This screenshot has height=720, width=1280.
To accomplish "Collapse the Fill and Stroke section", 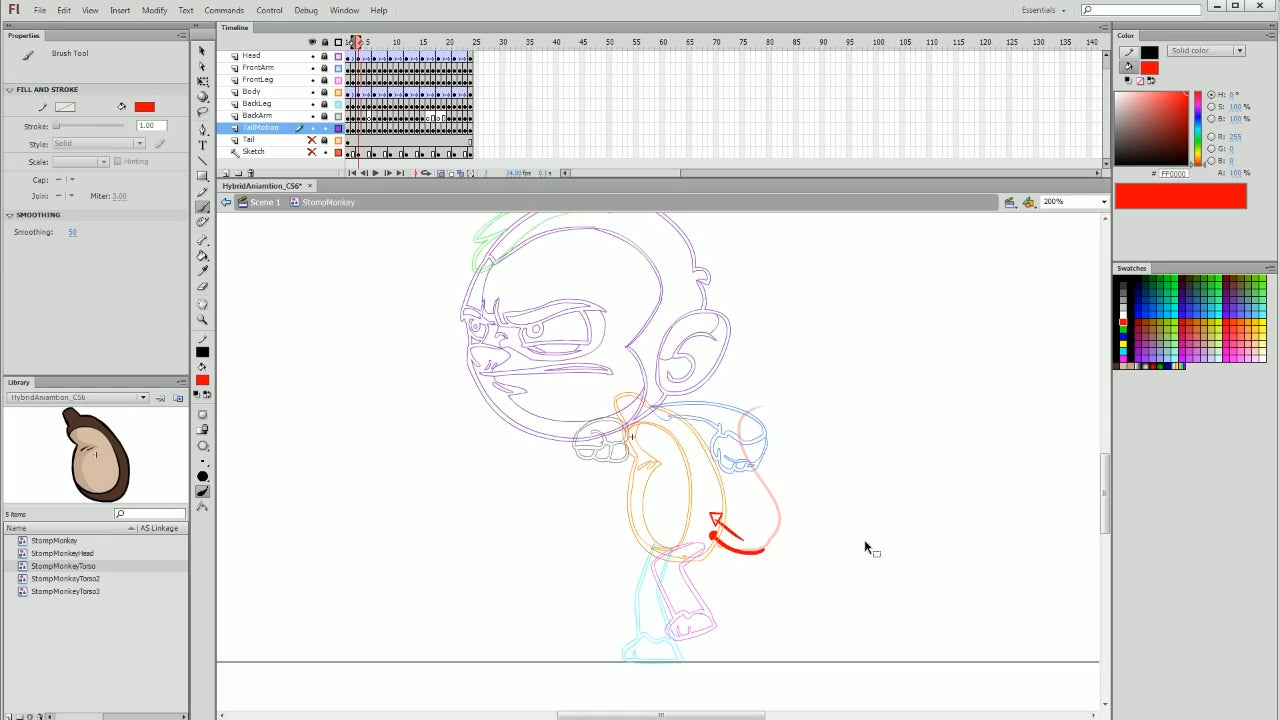I will coord(10,90).
